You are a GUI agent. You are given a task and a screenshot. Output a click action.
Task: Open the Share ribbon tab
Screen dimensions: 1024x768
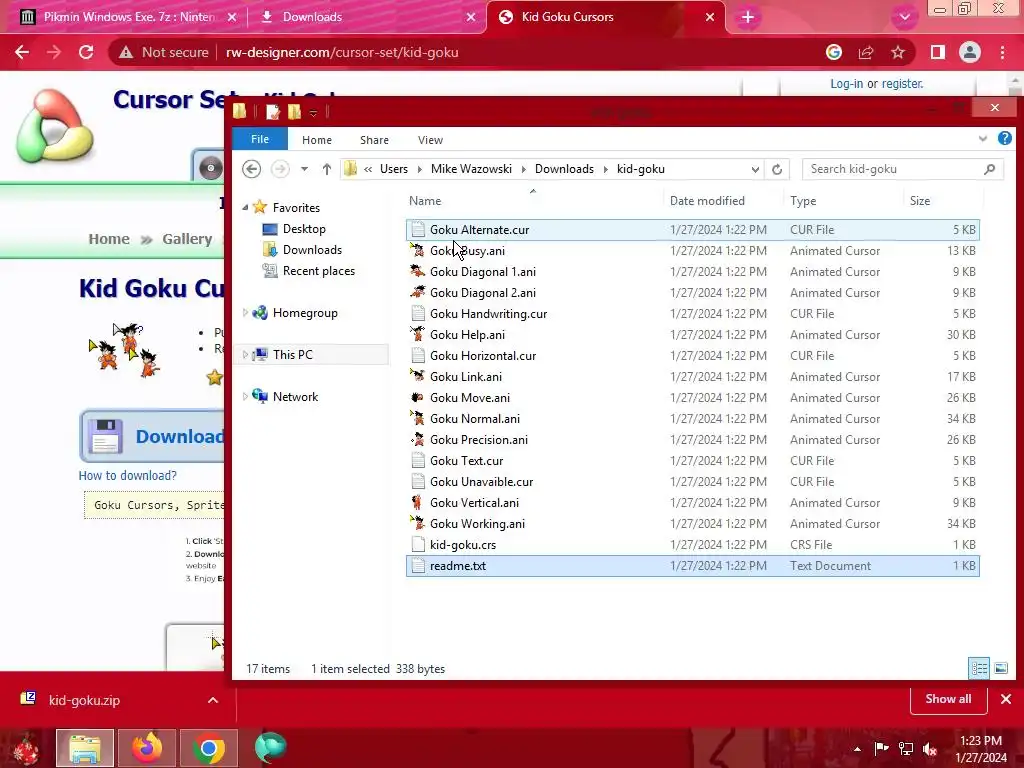pos(374,140)
